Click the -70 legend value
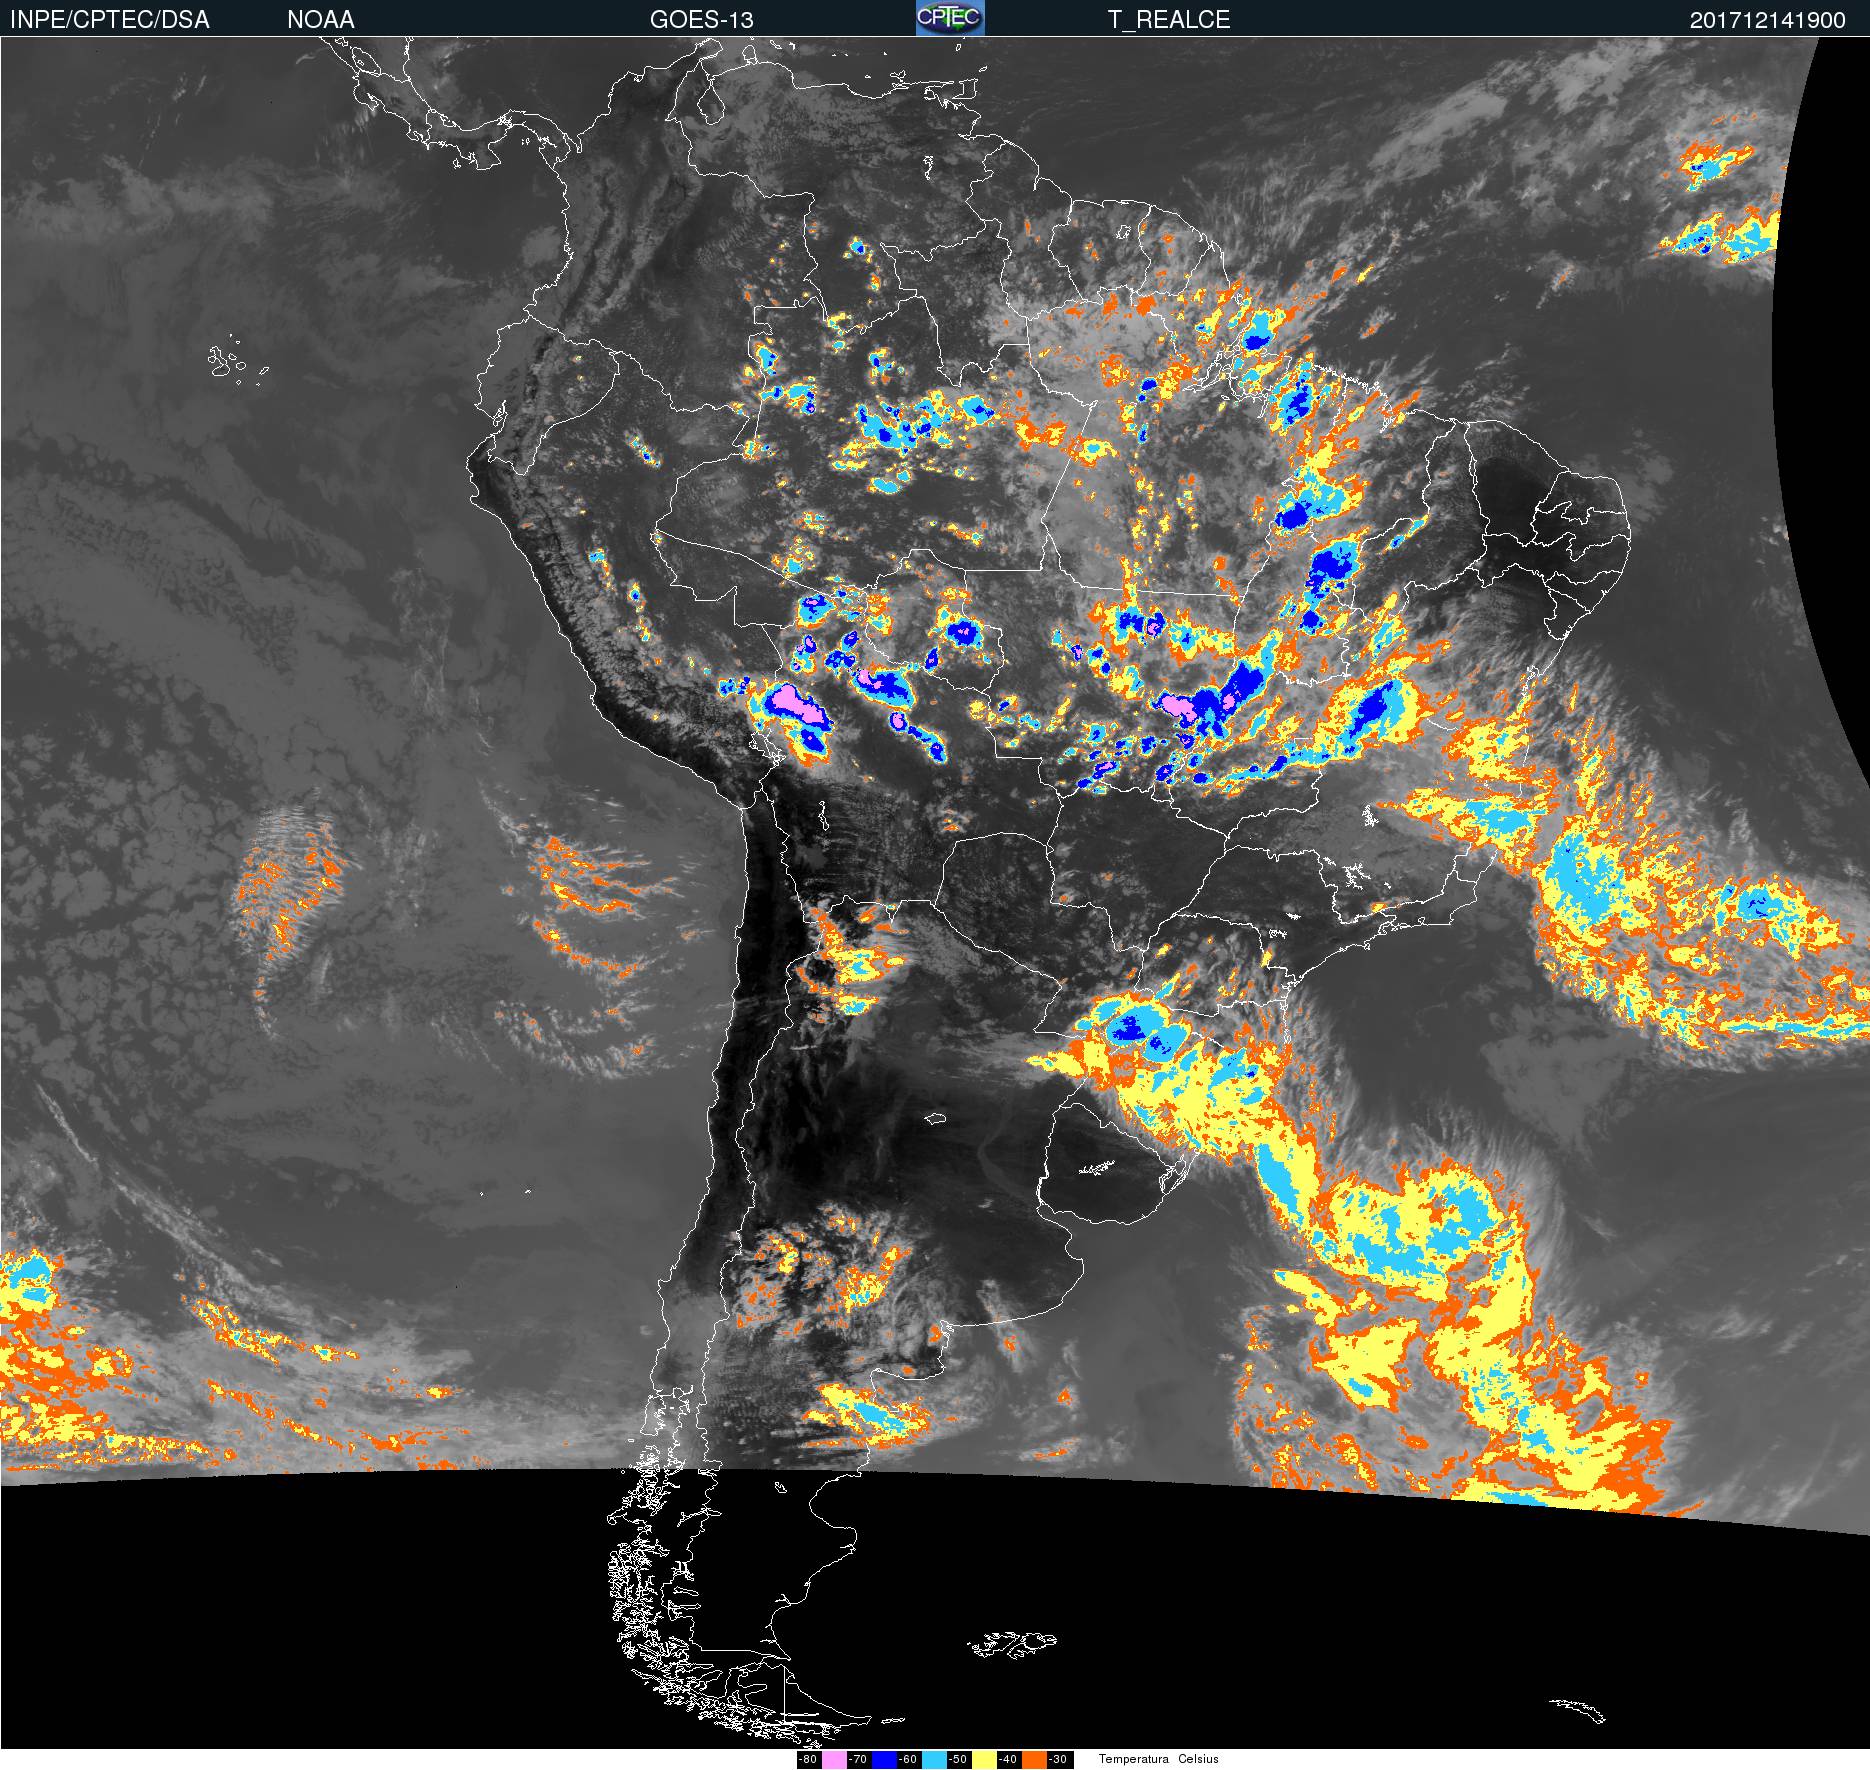Image resolution: width=1870 pixels, height=1770 pixels. pos(858,1760)
